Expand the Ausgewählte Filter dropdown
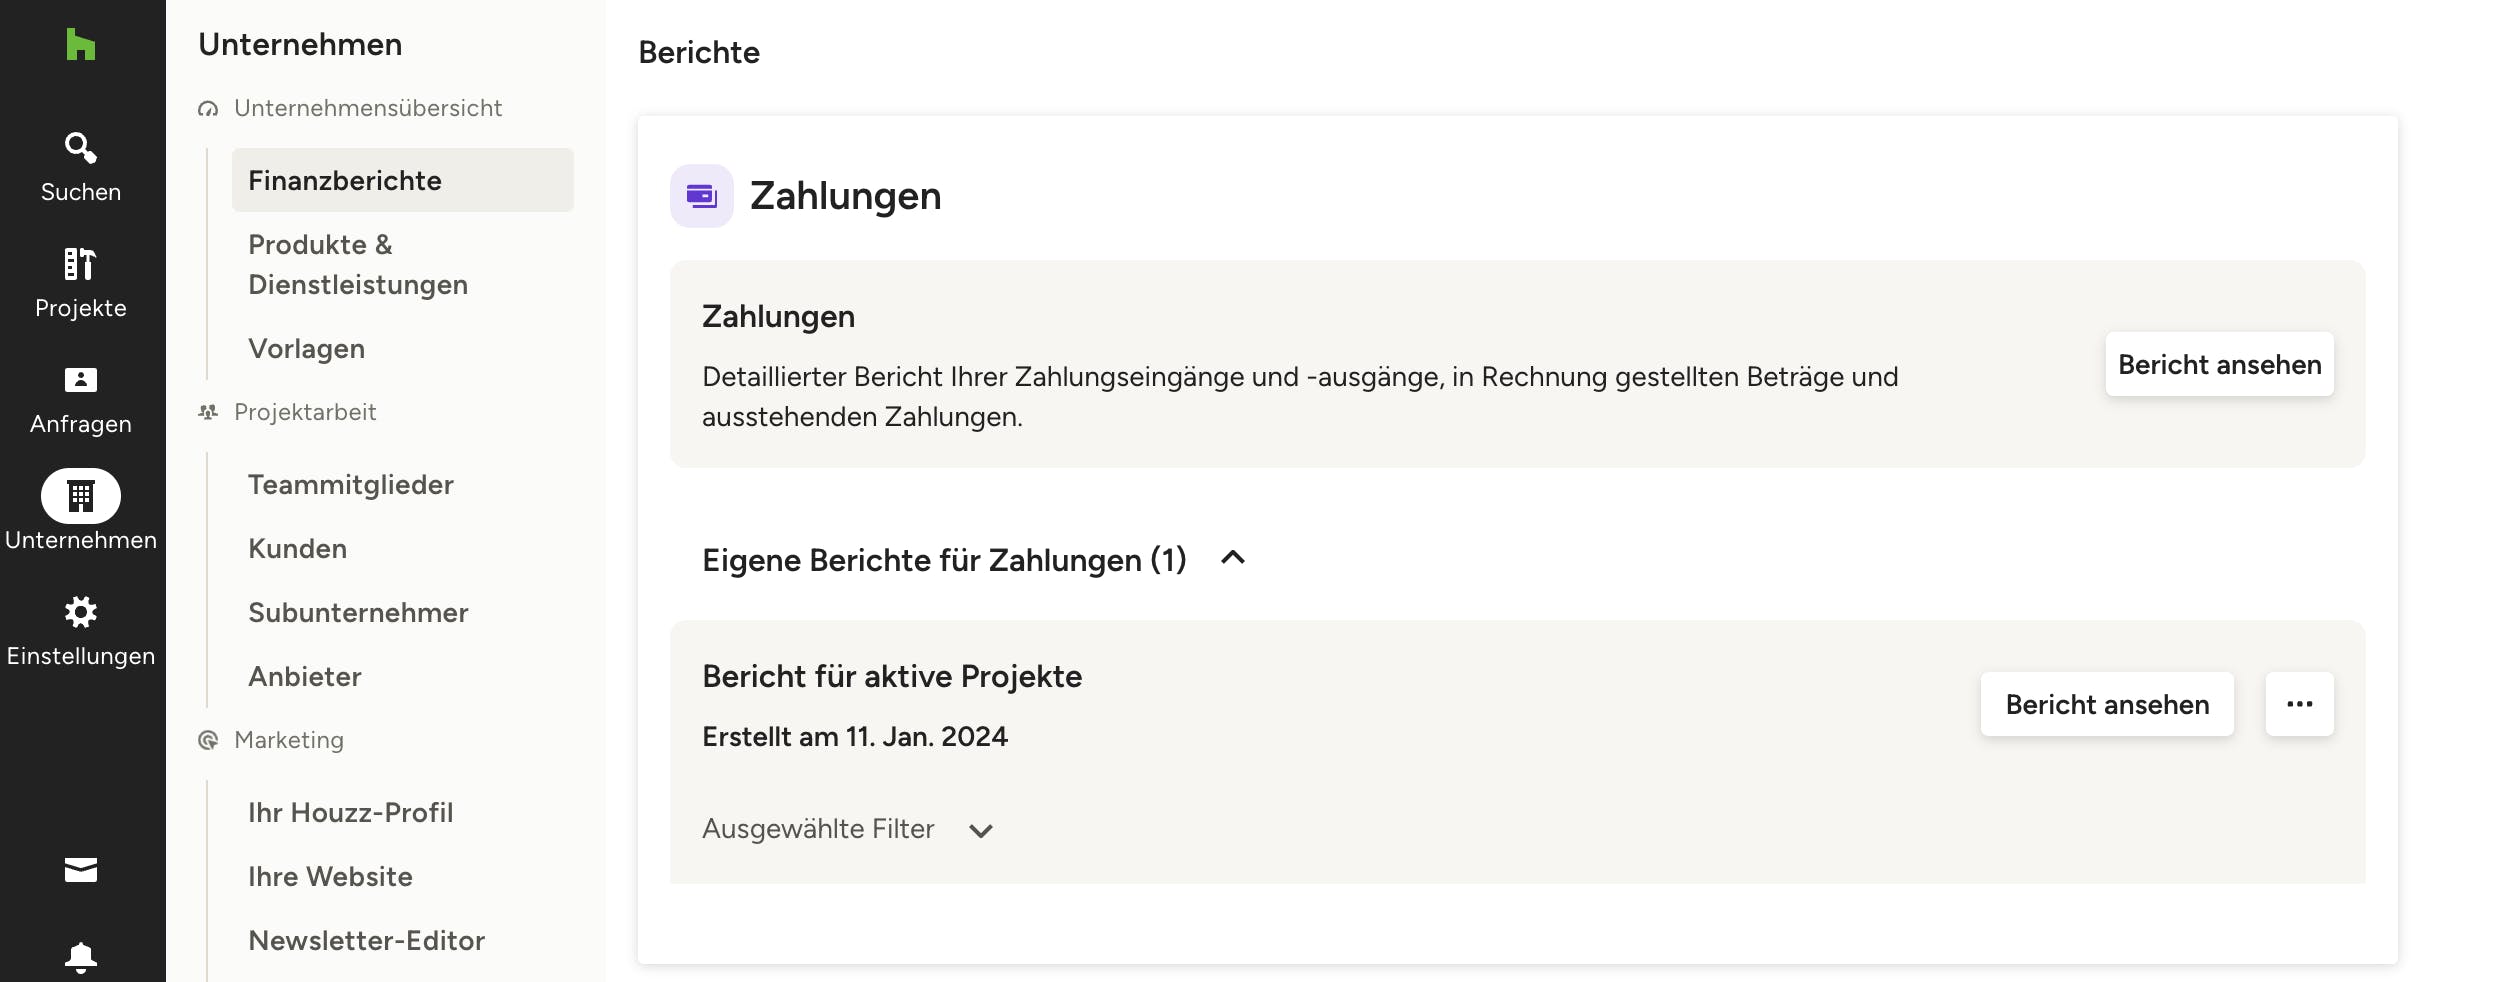Screen dimensions: 2512x982 click(981, 830)
